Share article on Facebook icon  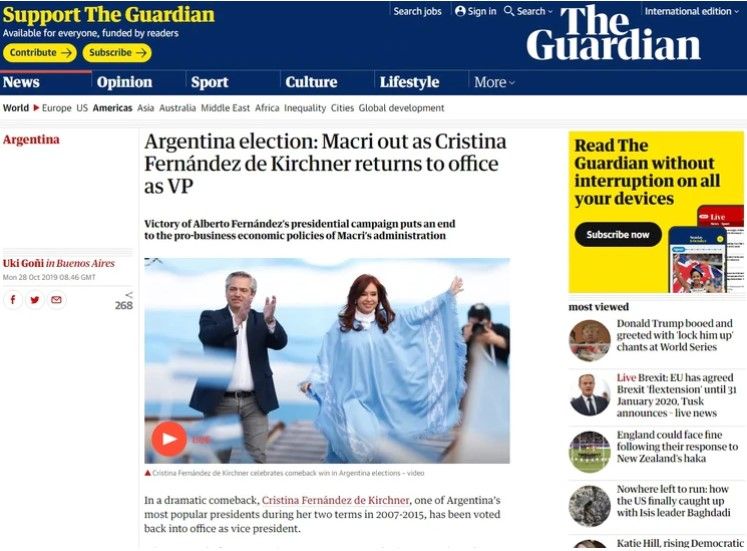(x=13, y=300)
